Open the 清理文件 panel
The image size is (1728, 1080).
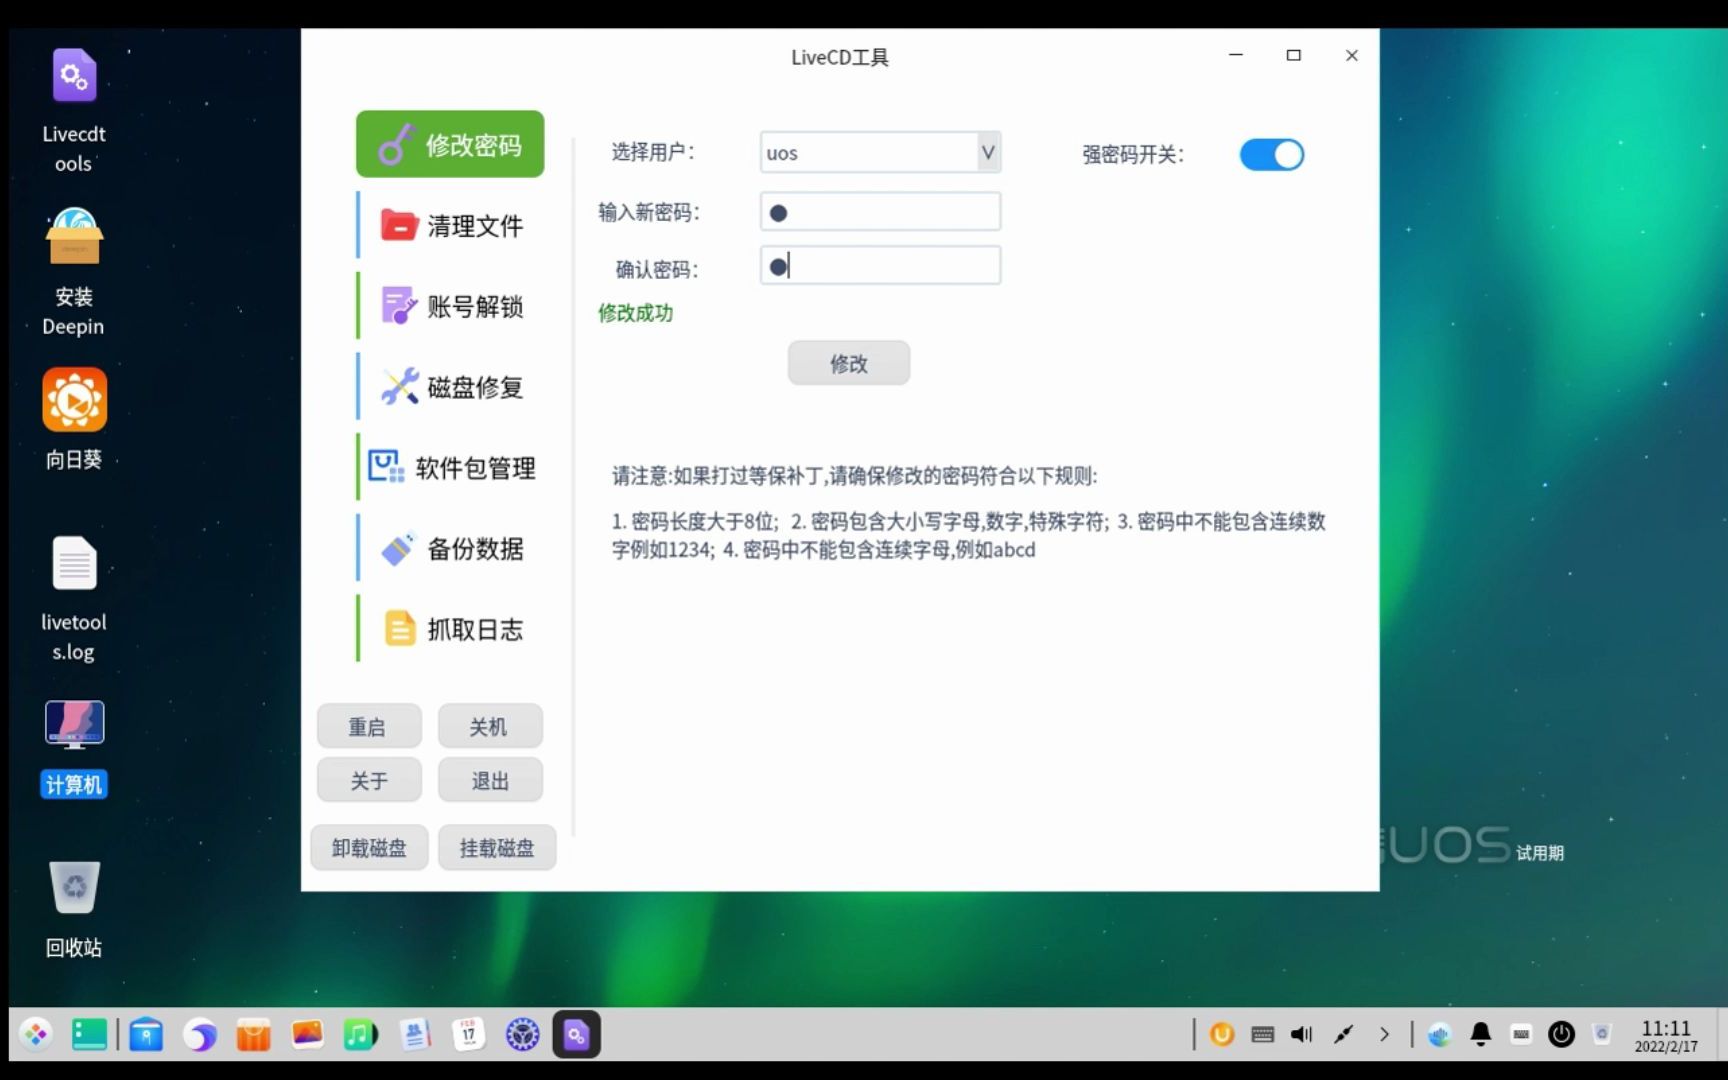450,225
